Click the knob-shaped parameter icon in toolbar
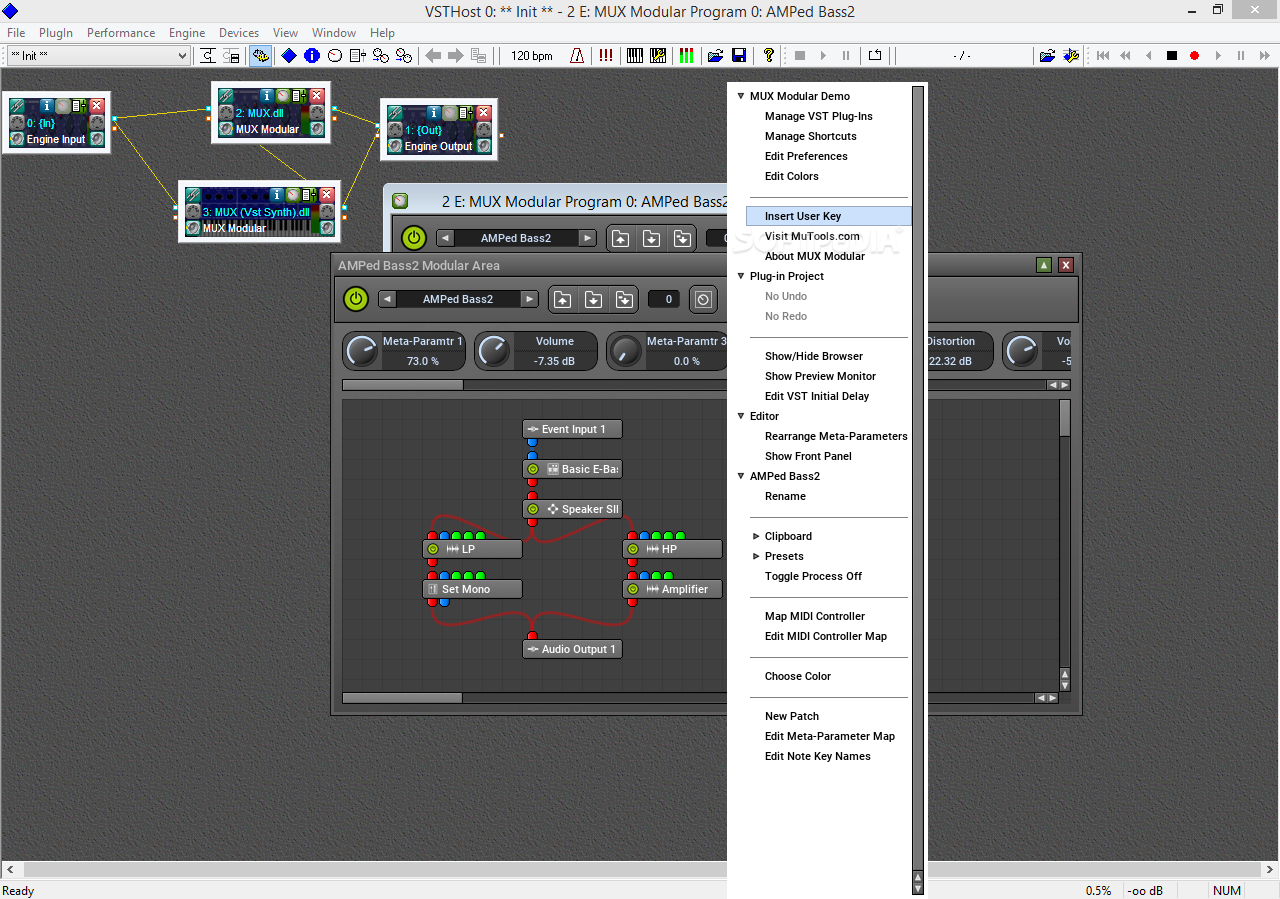 (x=335, y=56)
